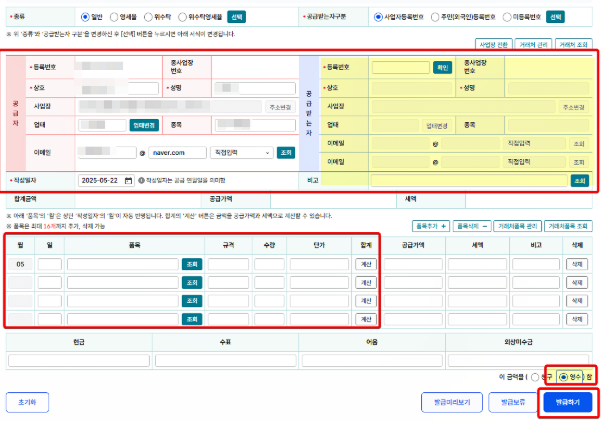The image size is (602, 422).
Task: Click the 선택 button beside invoice type options
Action: pyautogui.click(x=236, y=17)
